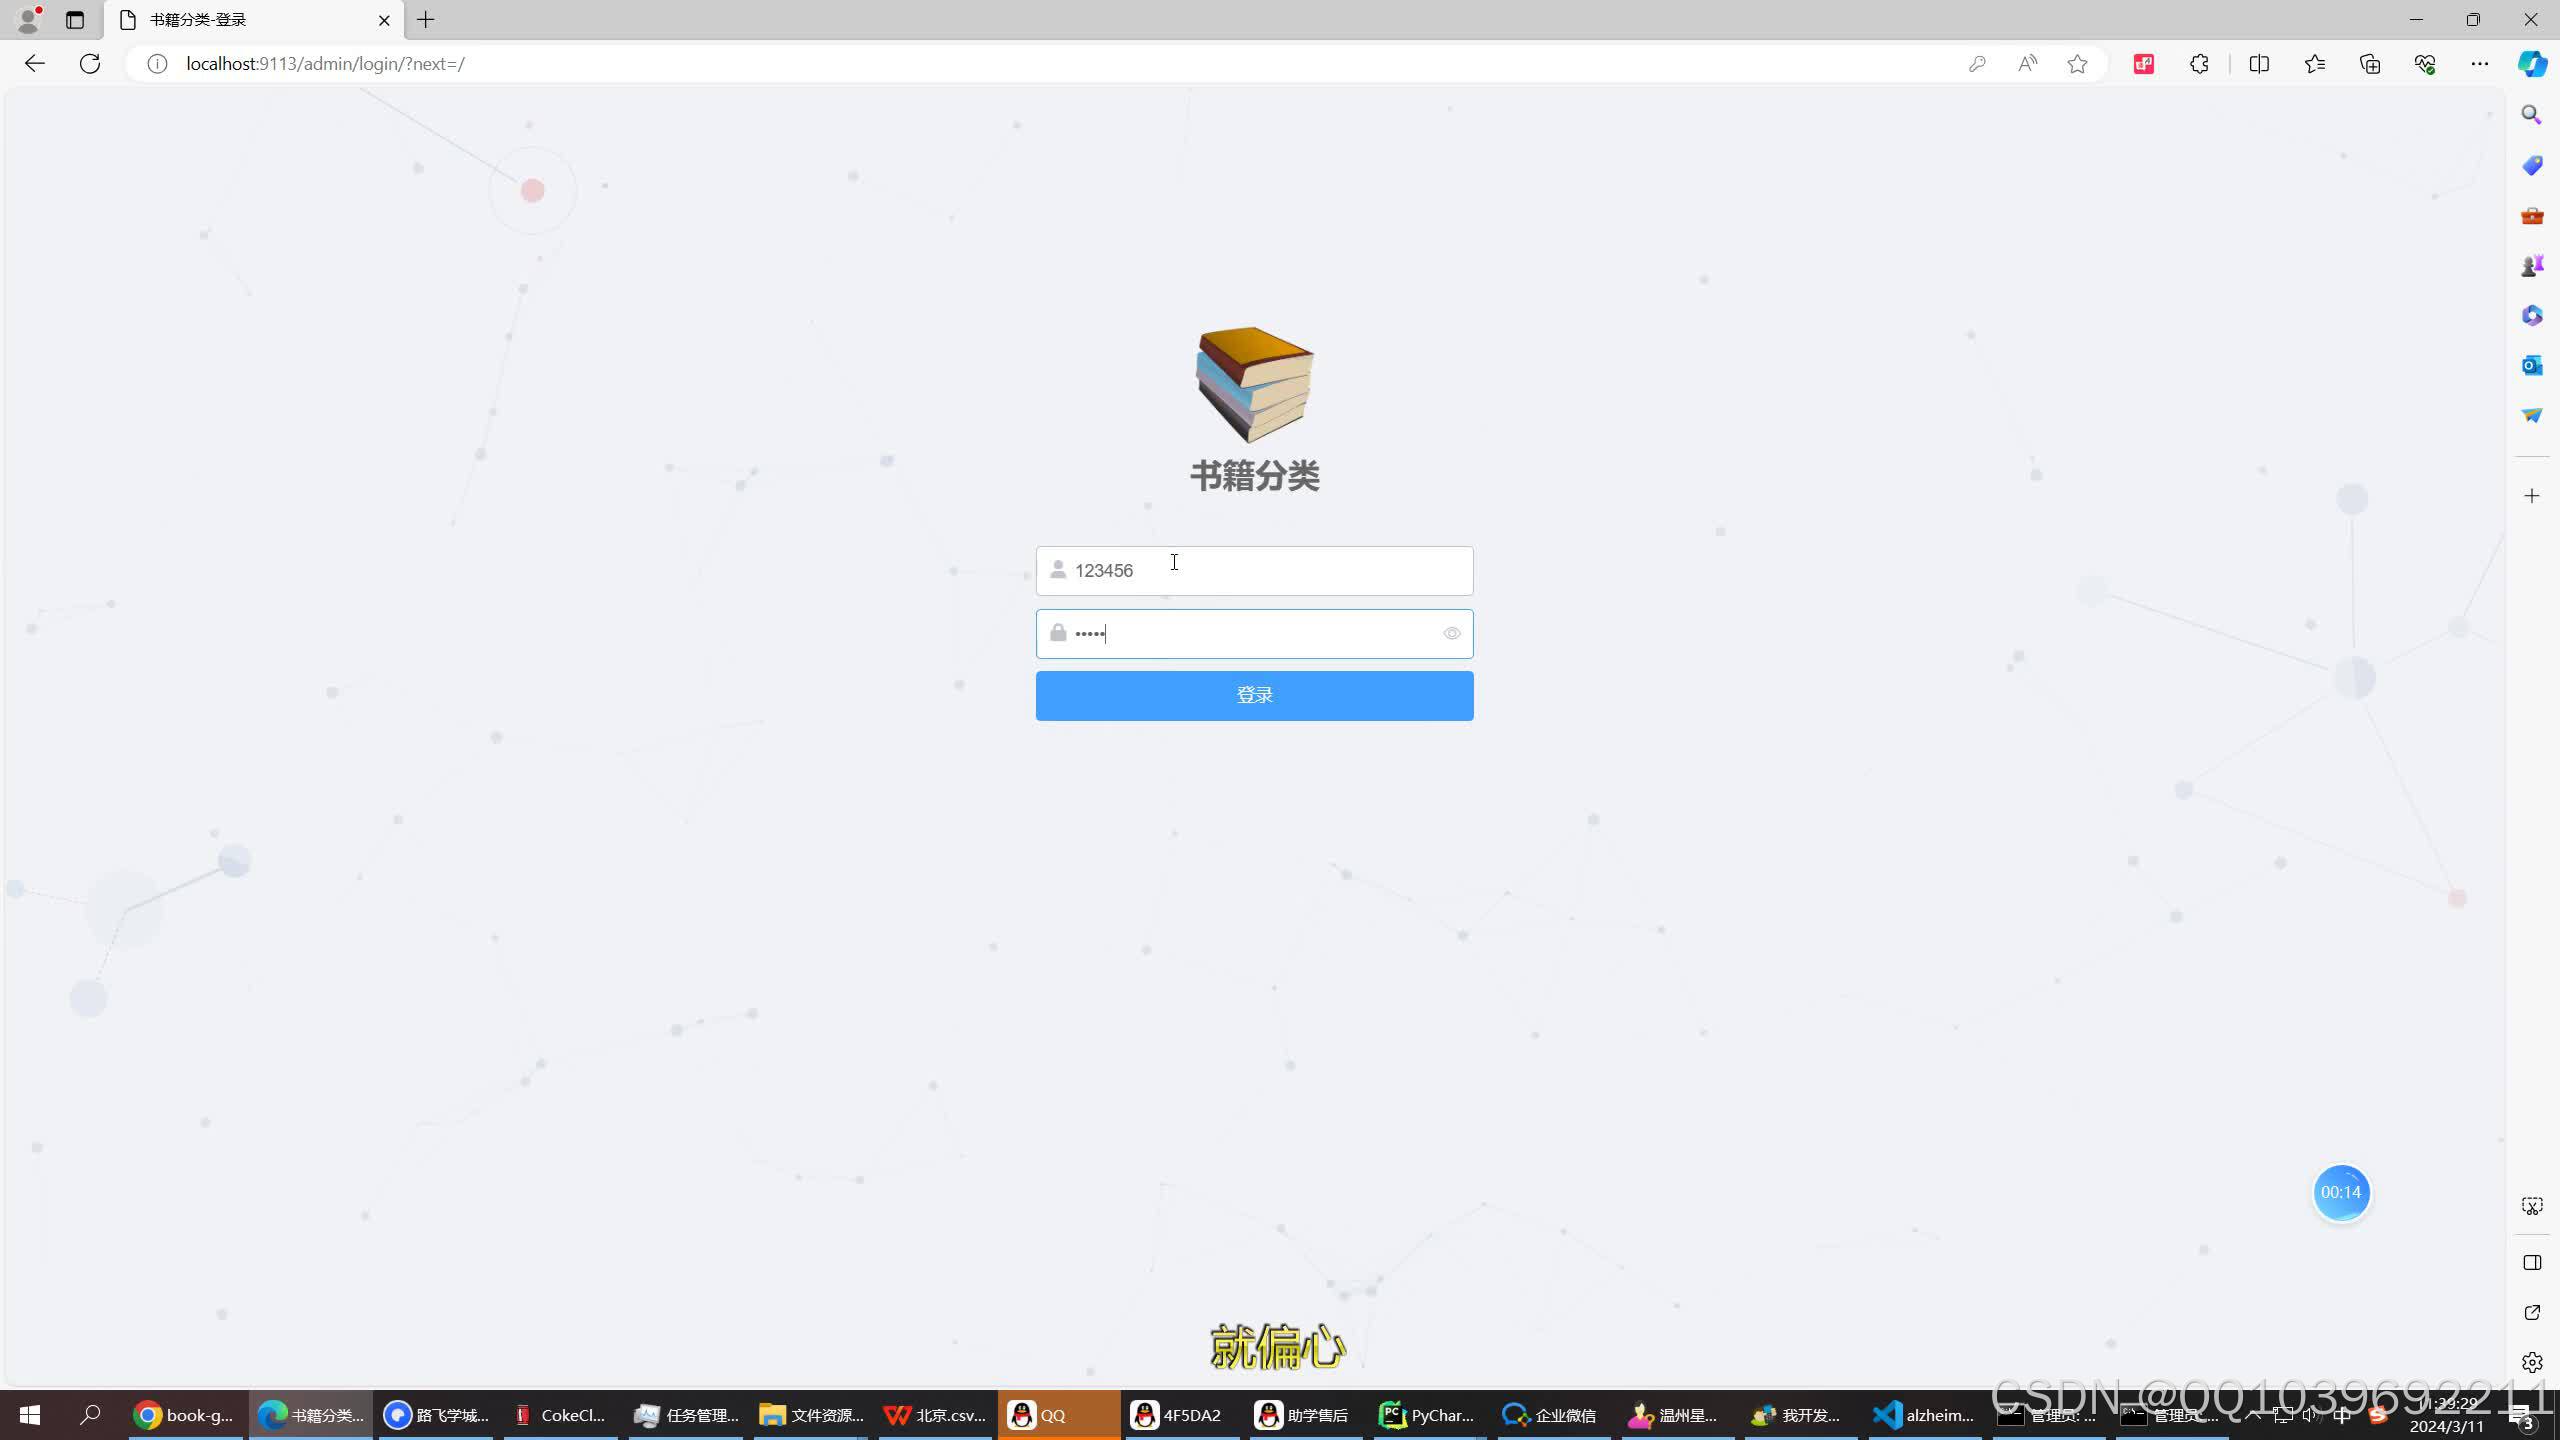Open the Collections icon
The height and width of the screenshot is (1440, 2560).
pyautogui.click(x=2370, y=64)
